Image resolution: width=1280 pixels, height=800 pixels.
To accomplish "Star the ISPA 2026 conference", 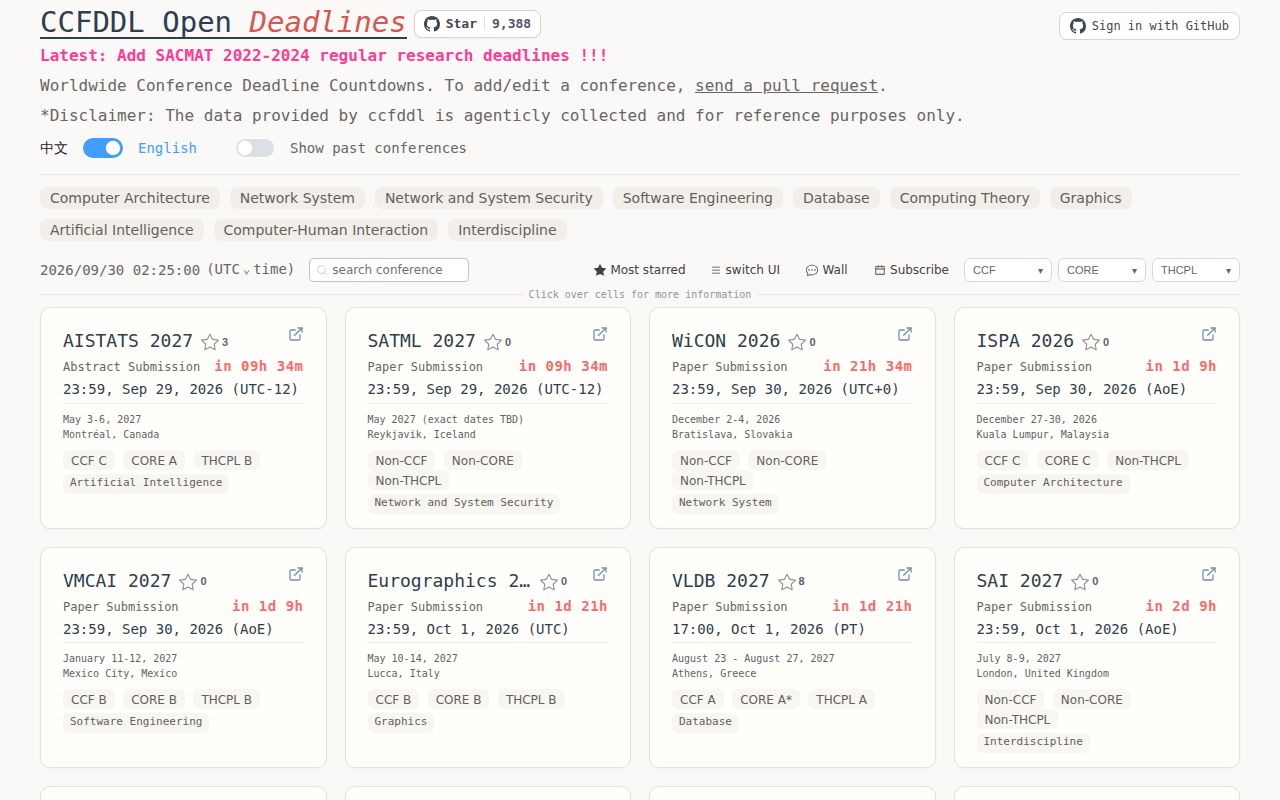I will pos(1091,342).
